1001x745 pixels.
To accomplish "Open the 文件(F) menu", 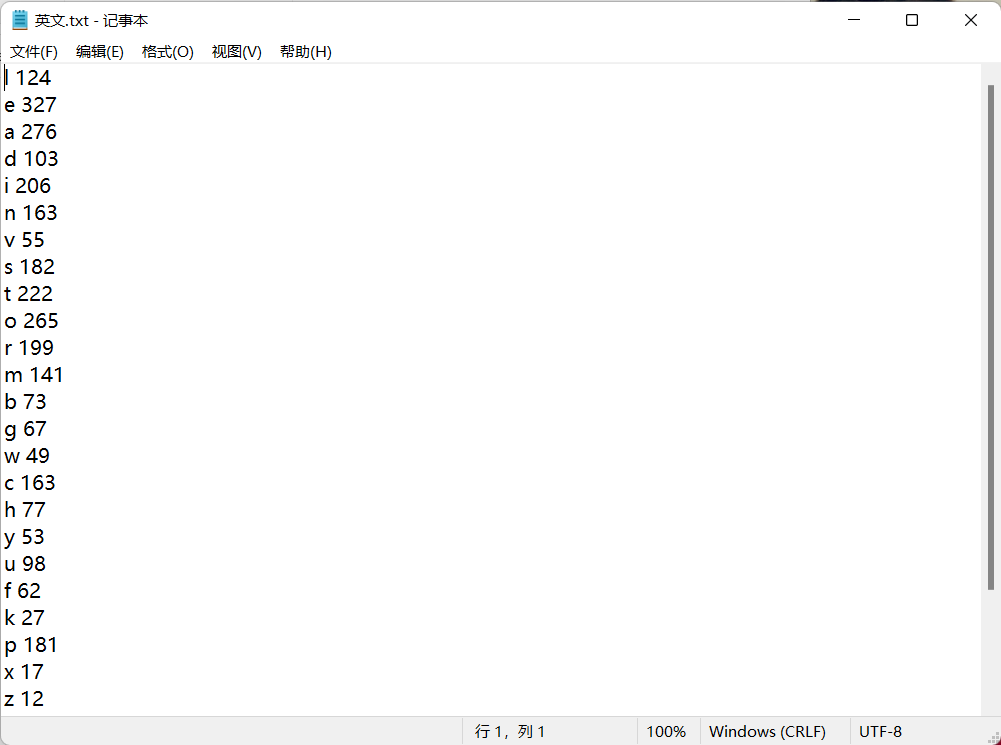I will [x=33, y=51].
